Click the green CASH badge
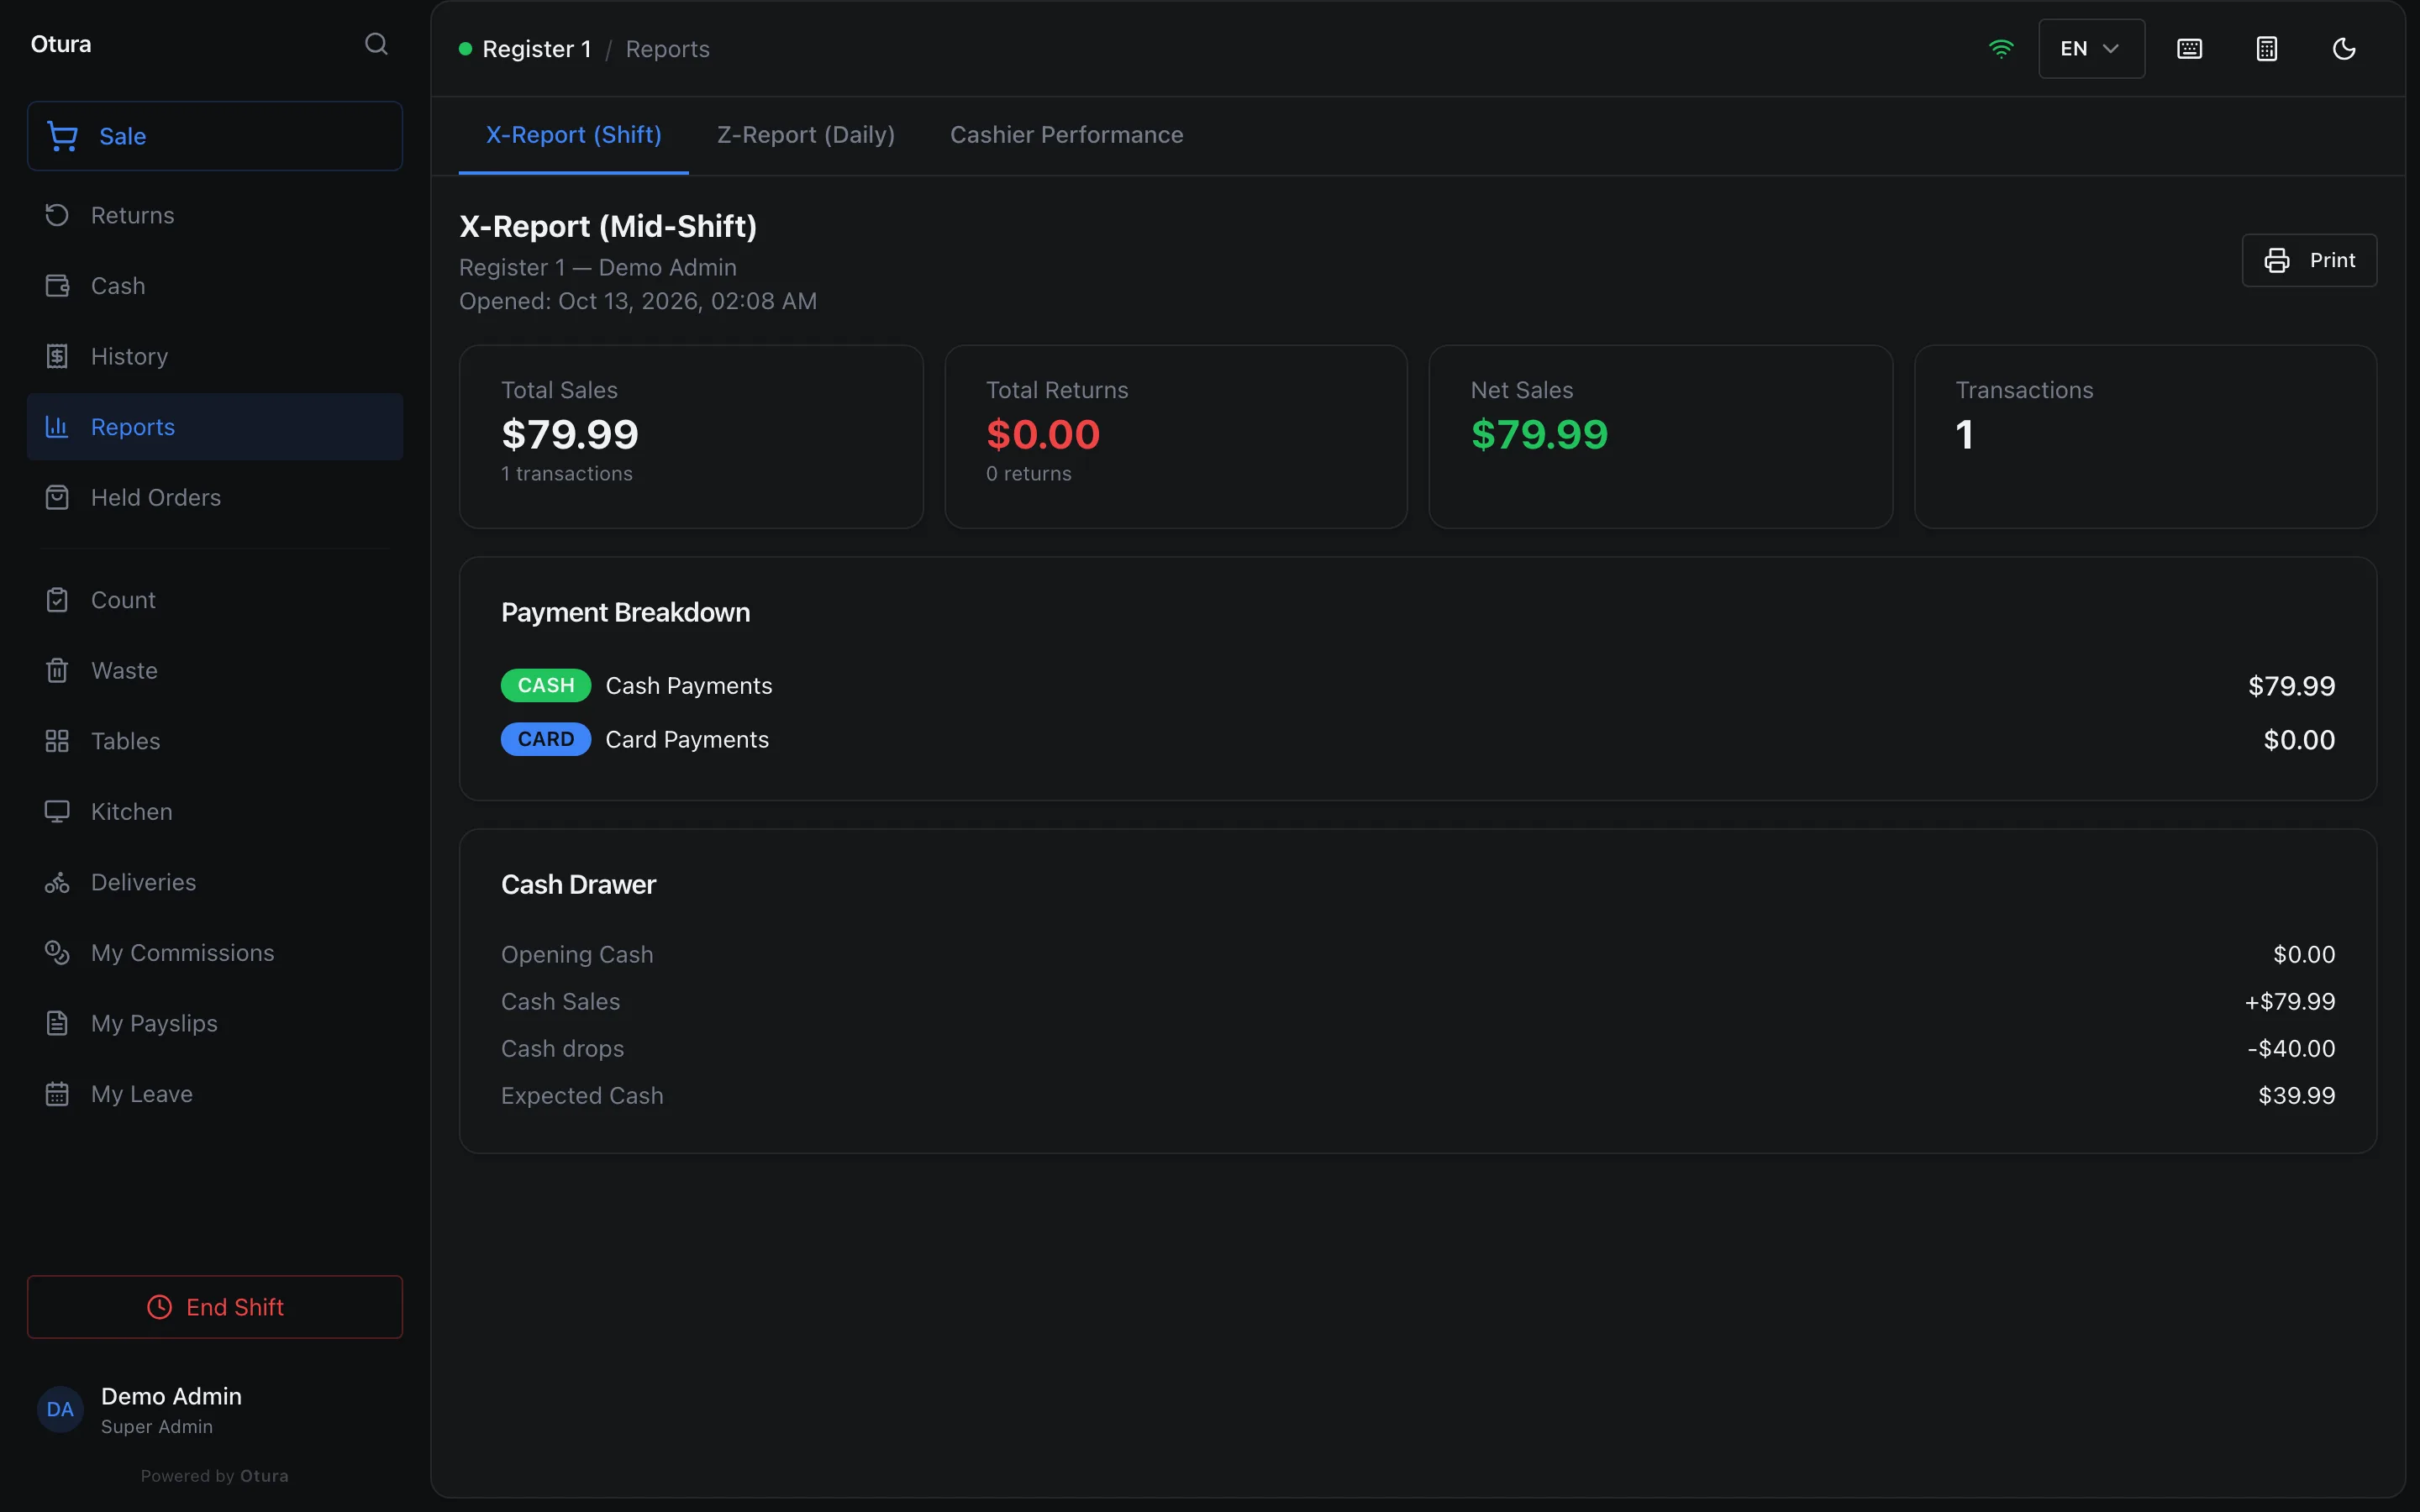This screenshot has width=2420, height=1512. pyautogui.click(x=546, y=686)
